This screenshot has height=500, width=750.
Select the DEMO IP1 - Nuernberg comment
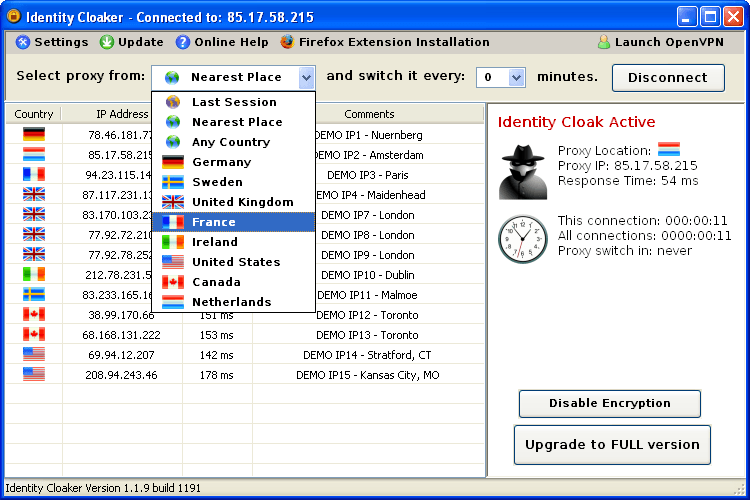(368, 135)
